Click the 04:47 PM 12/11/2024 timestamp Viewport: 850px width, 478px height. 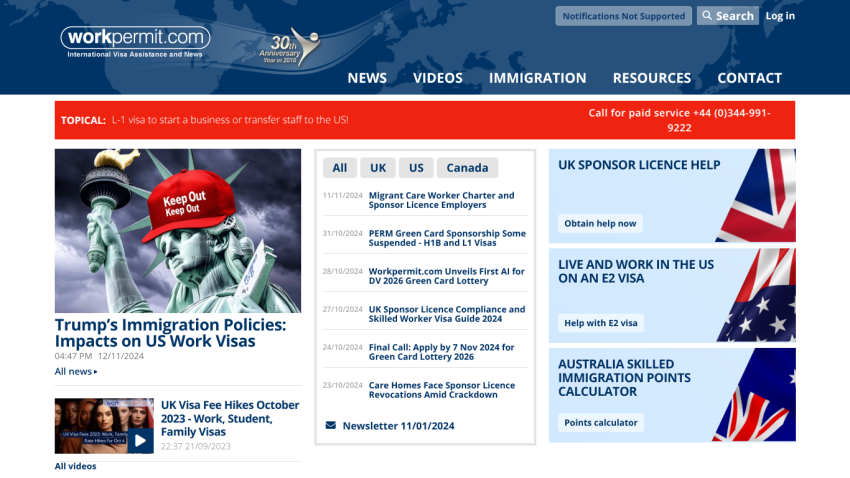click(x=99, y=356)
